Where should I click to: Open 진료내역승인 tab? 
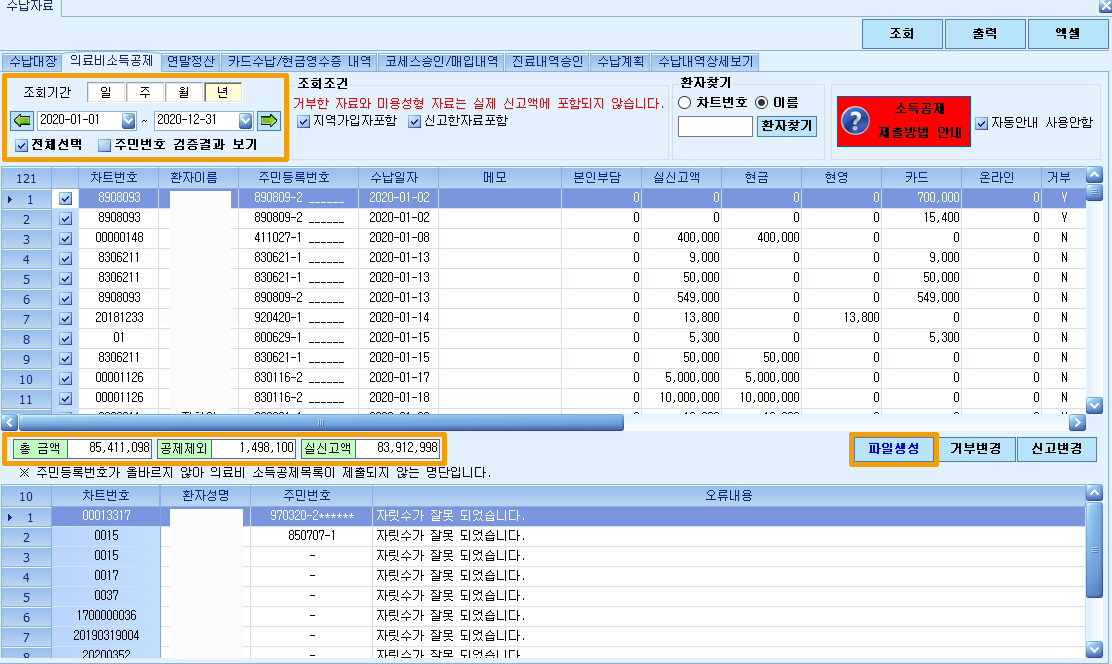click(547, 62)
